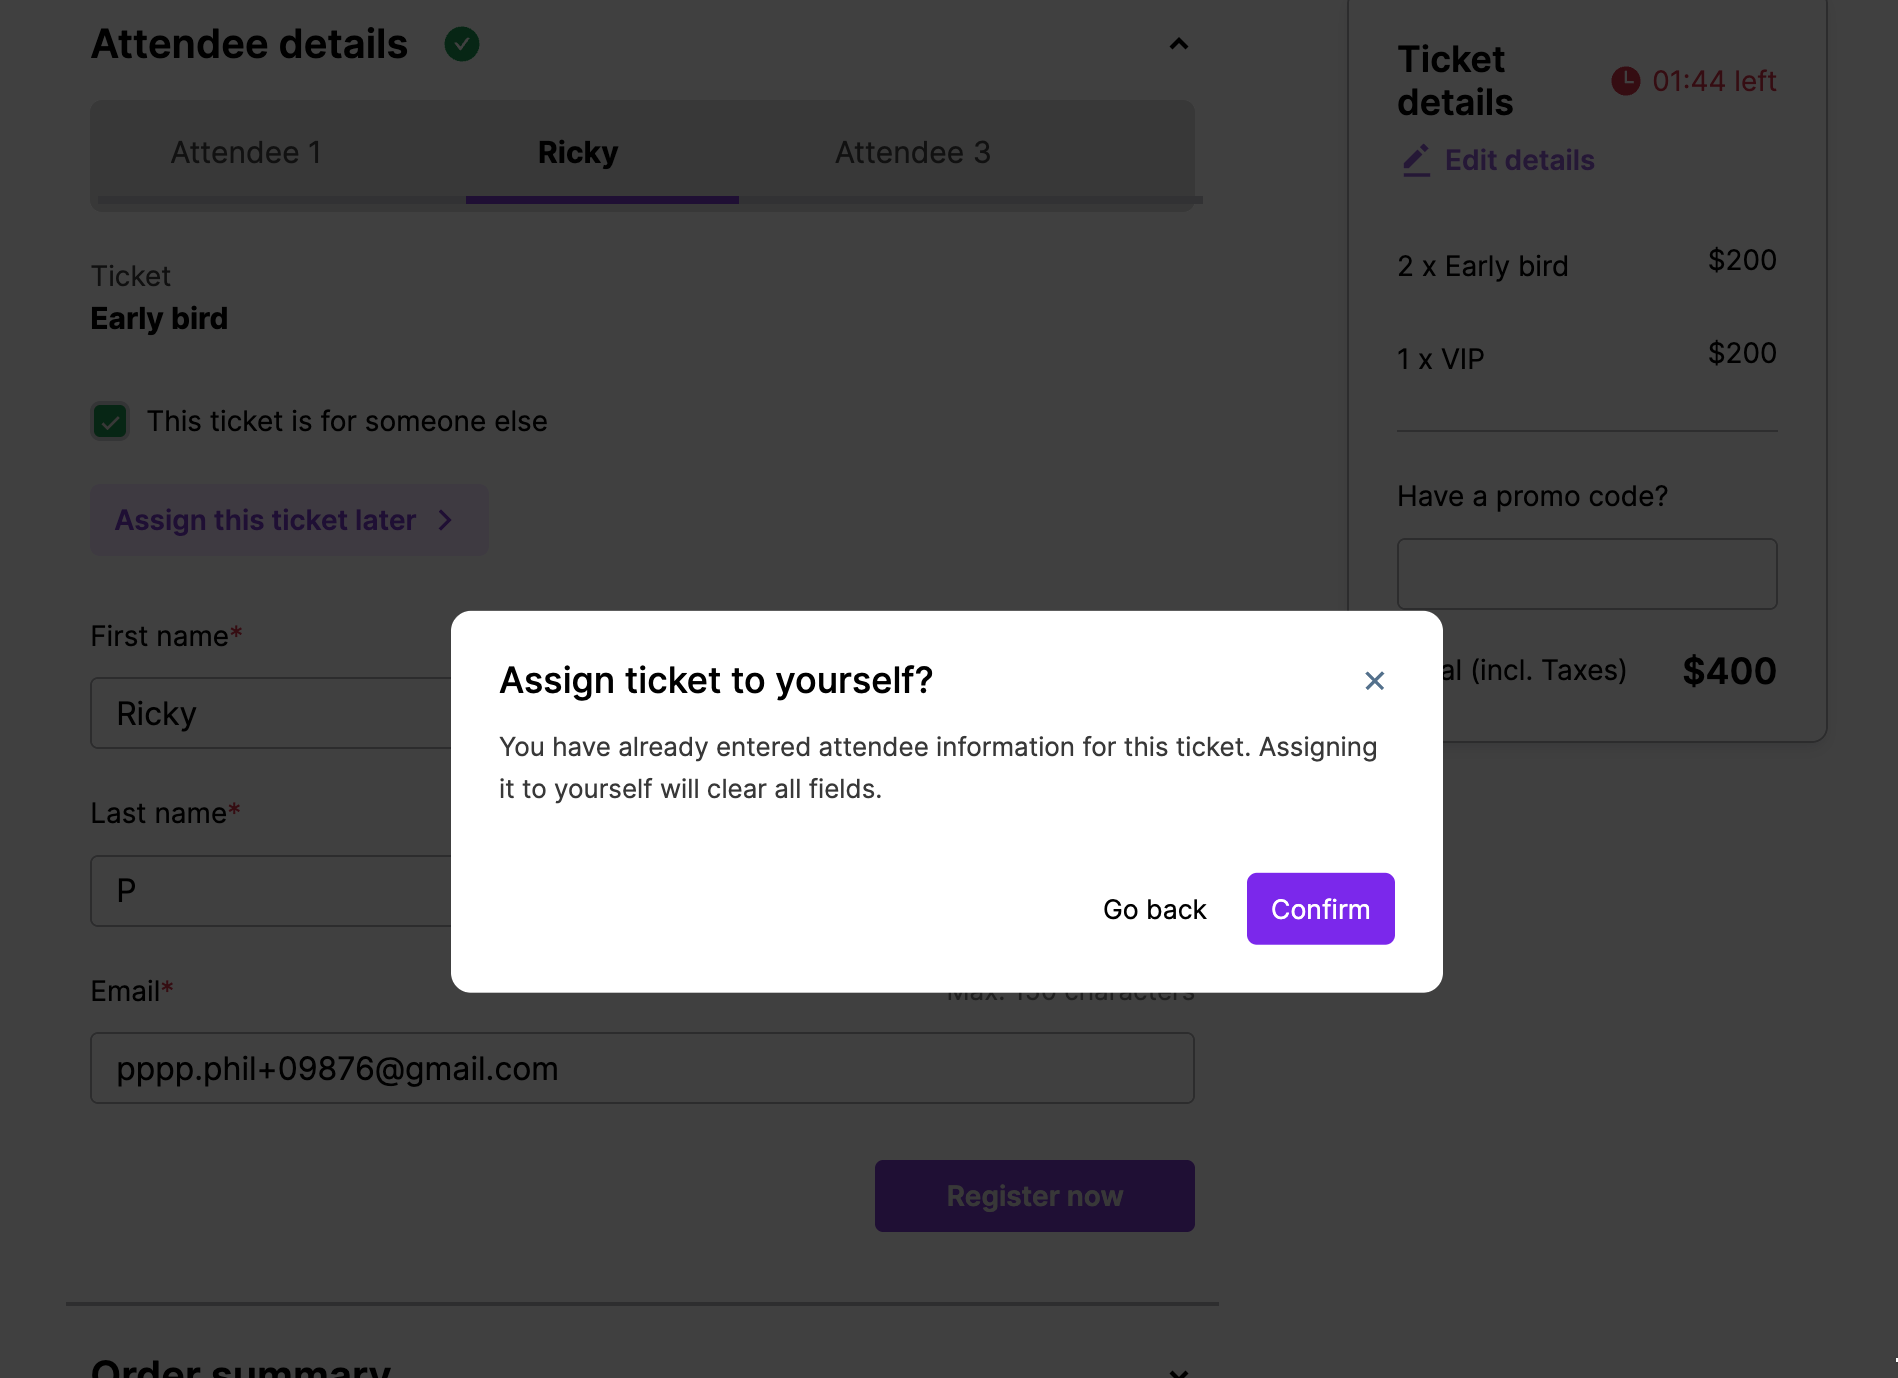1898x1378 pixels.
Task: Click Assign this ticket later
Action: [x=266, y=520]
